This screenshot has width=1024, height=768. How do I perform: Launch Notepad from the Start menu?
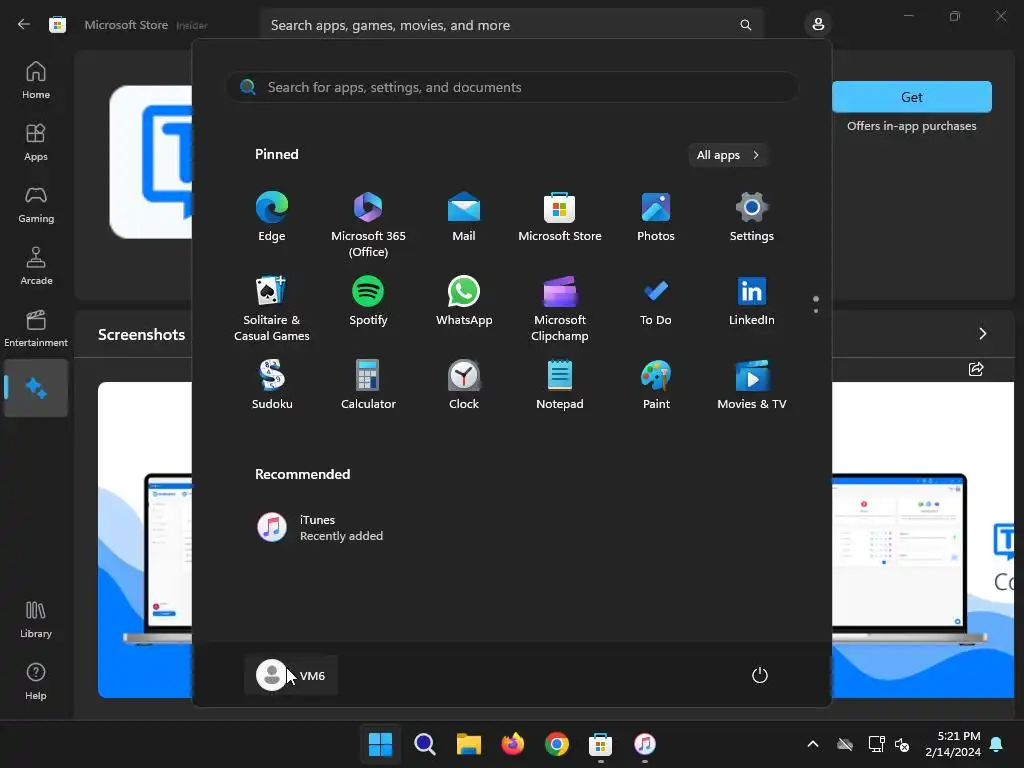tap(560, 385)
